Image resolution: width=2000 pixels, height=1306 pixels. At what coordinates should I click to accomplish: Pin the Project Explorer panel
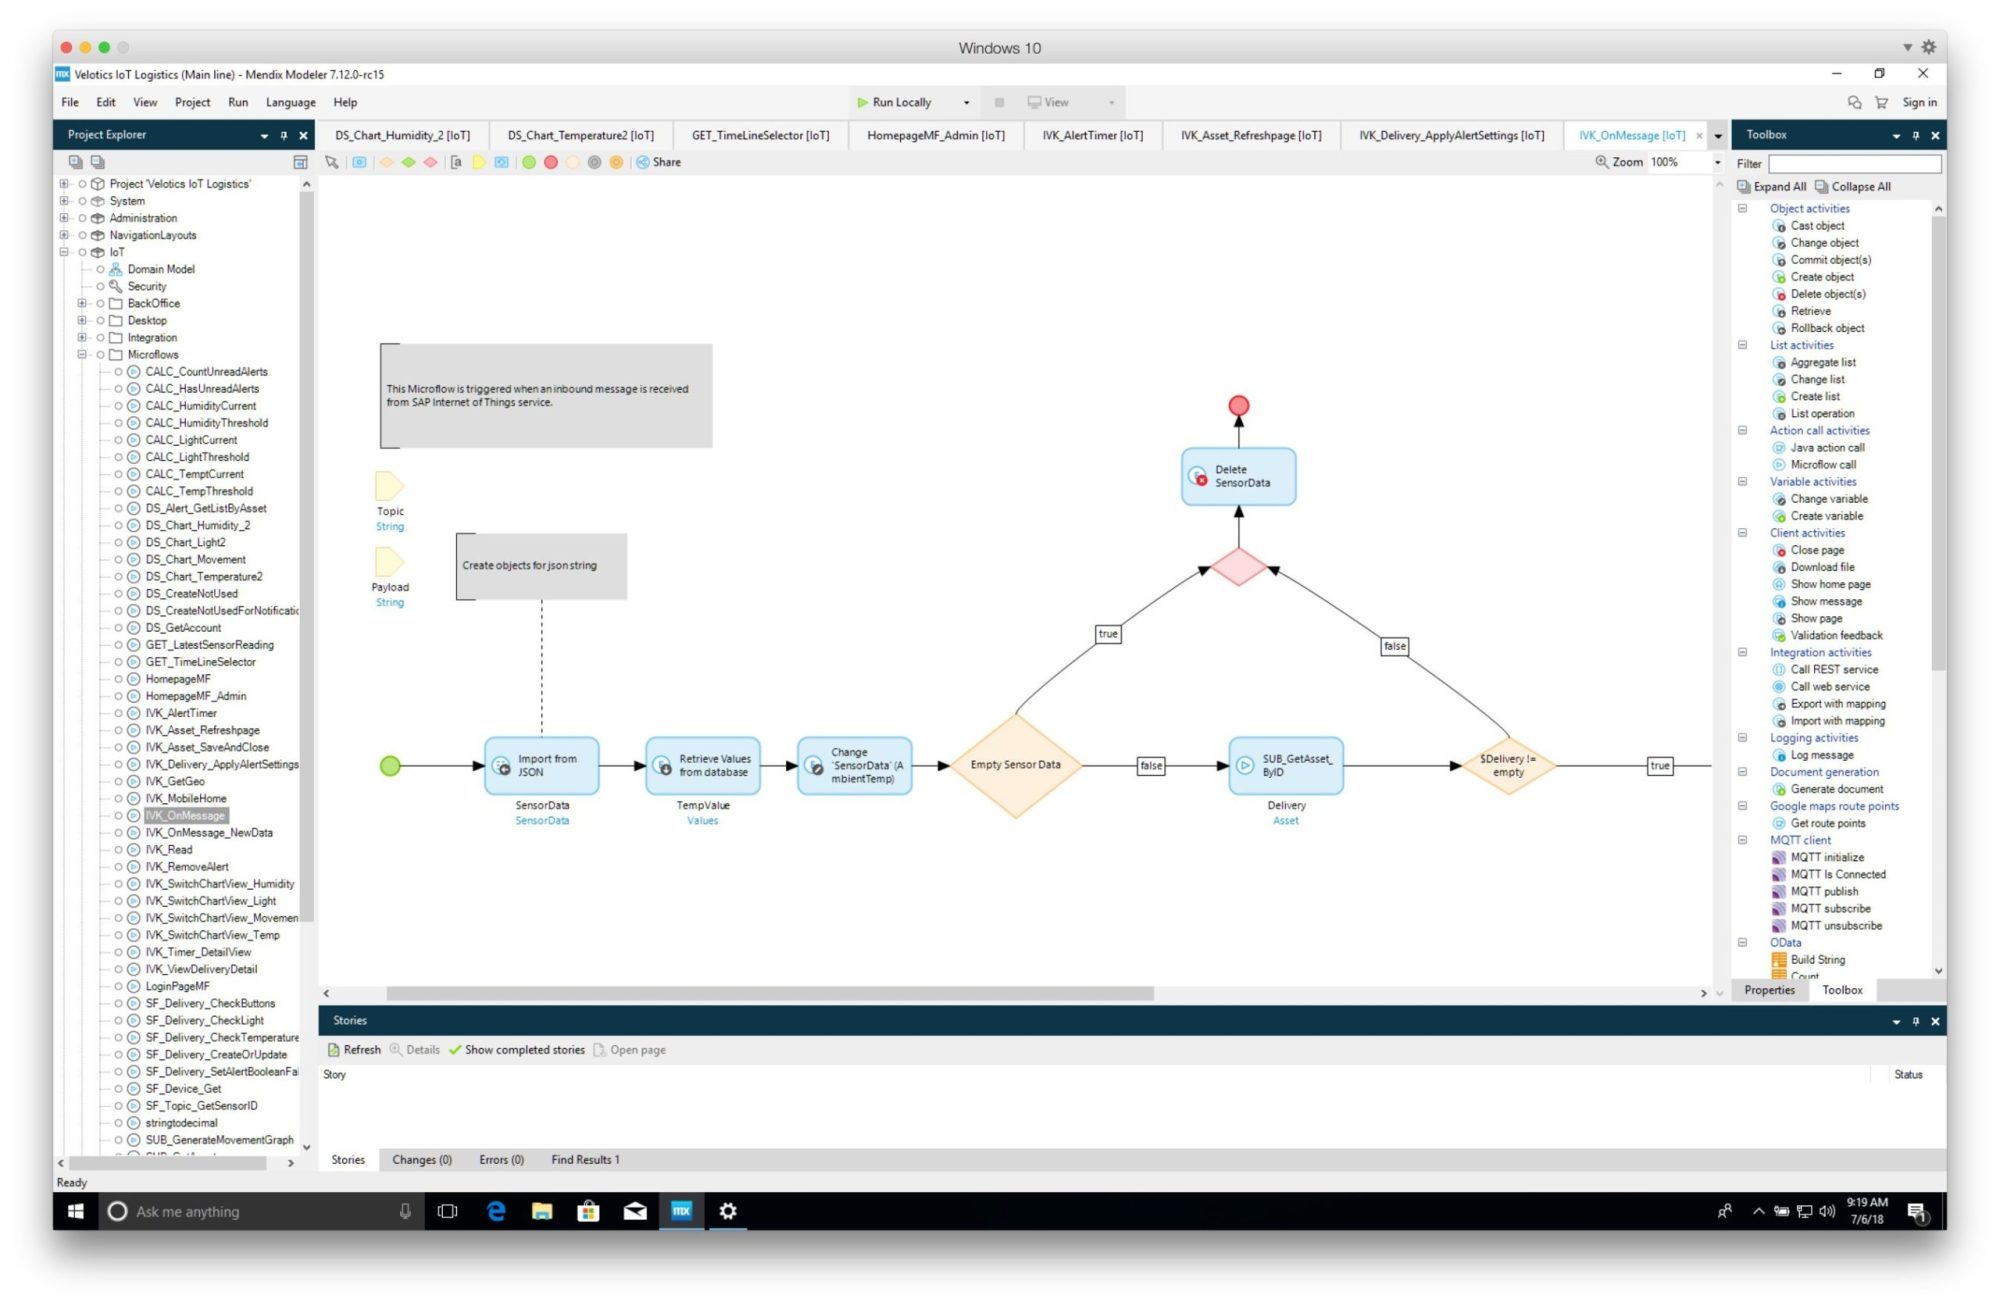(x=283, y=134)
